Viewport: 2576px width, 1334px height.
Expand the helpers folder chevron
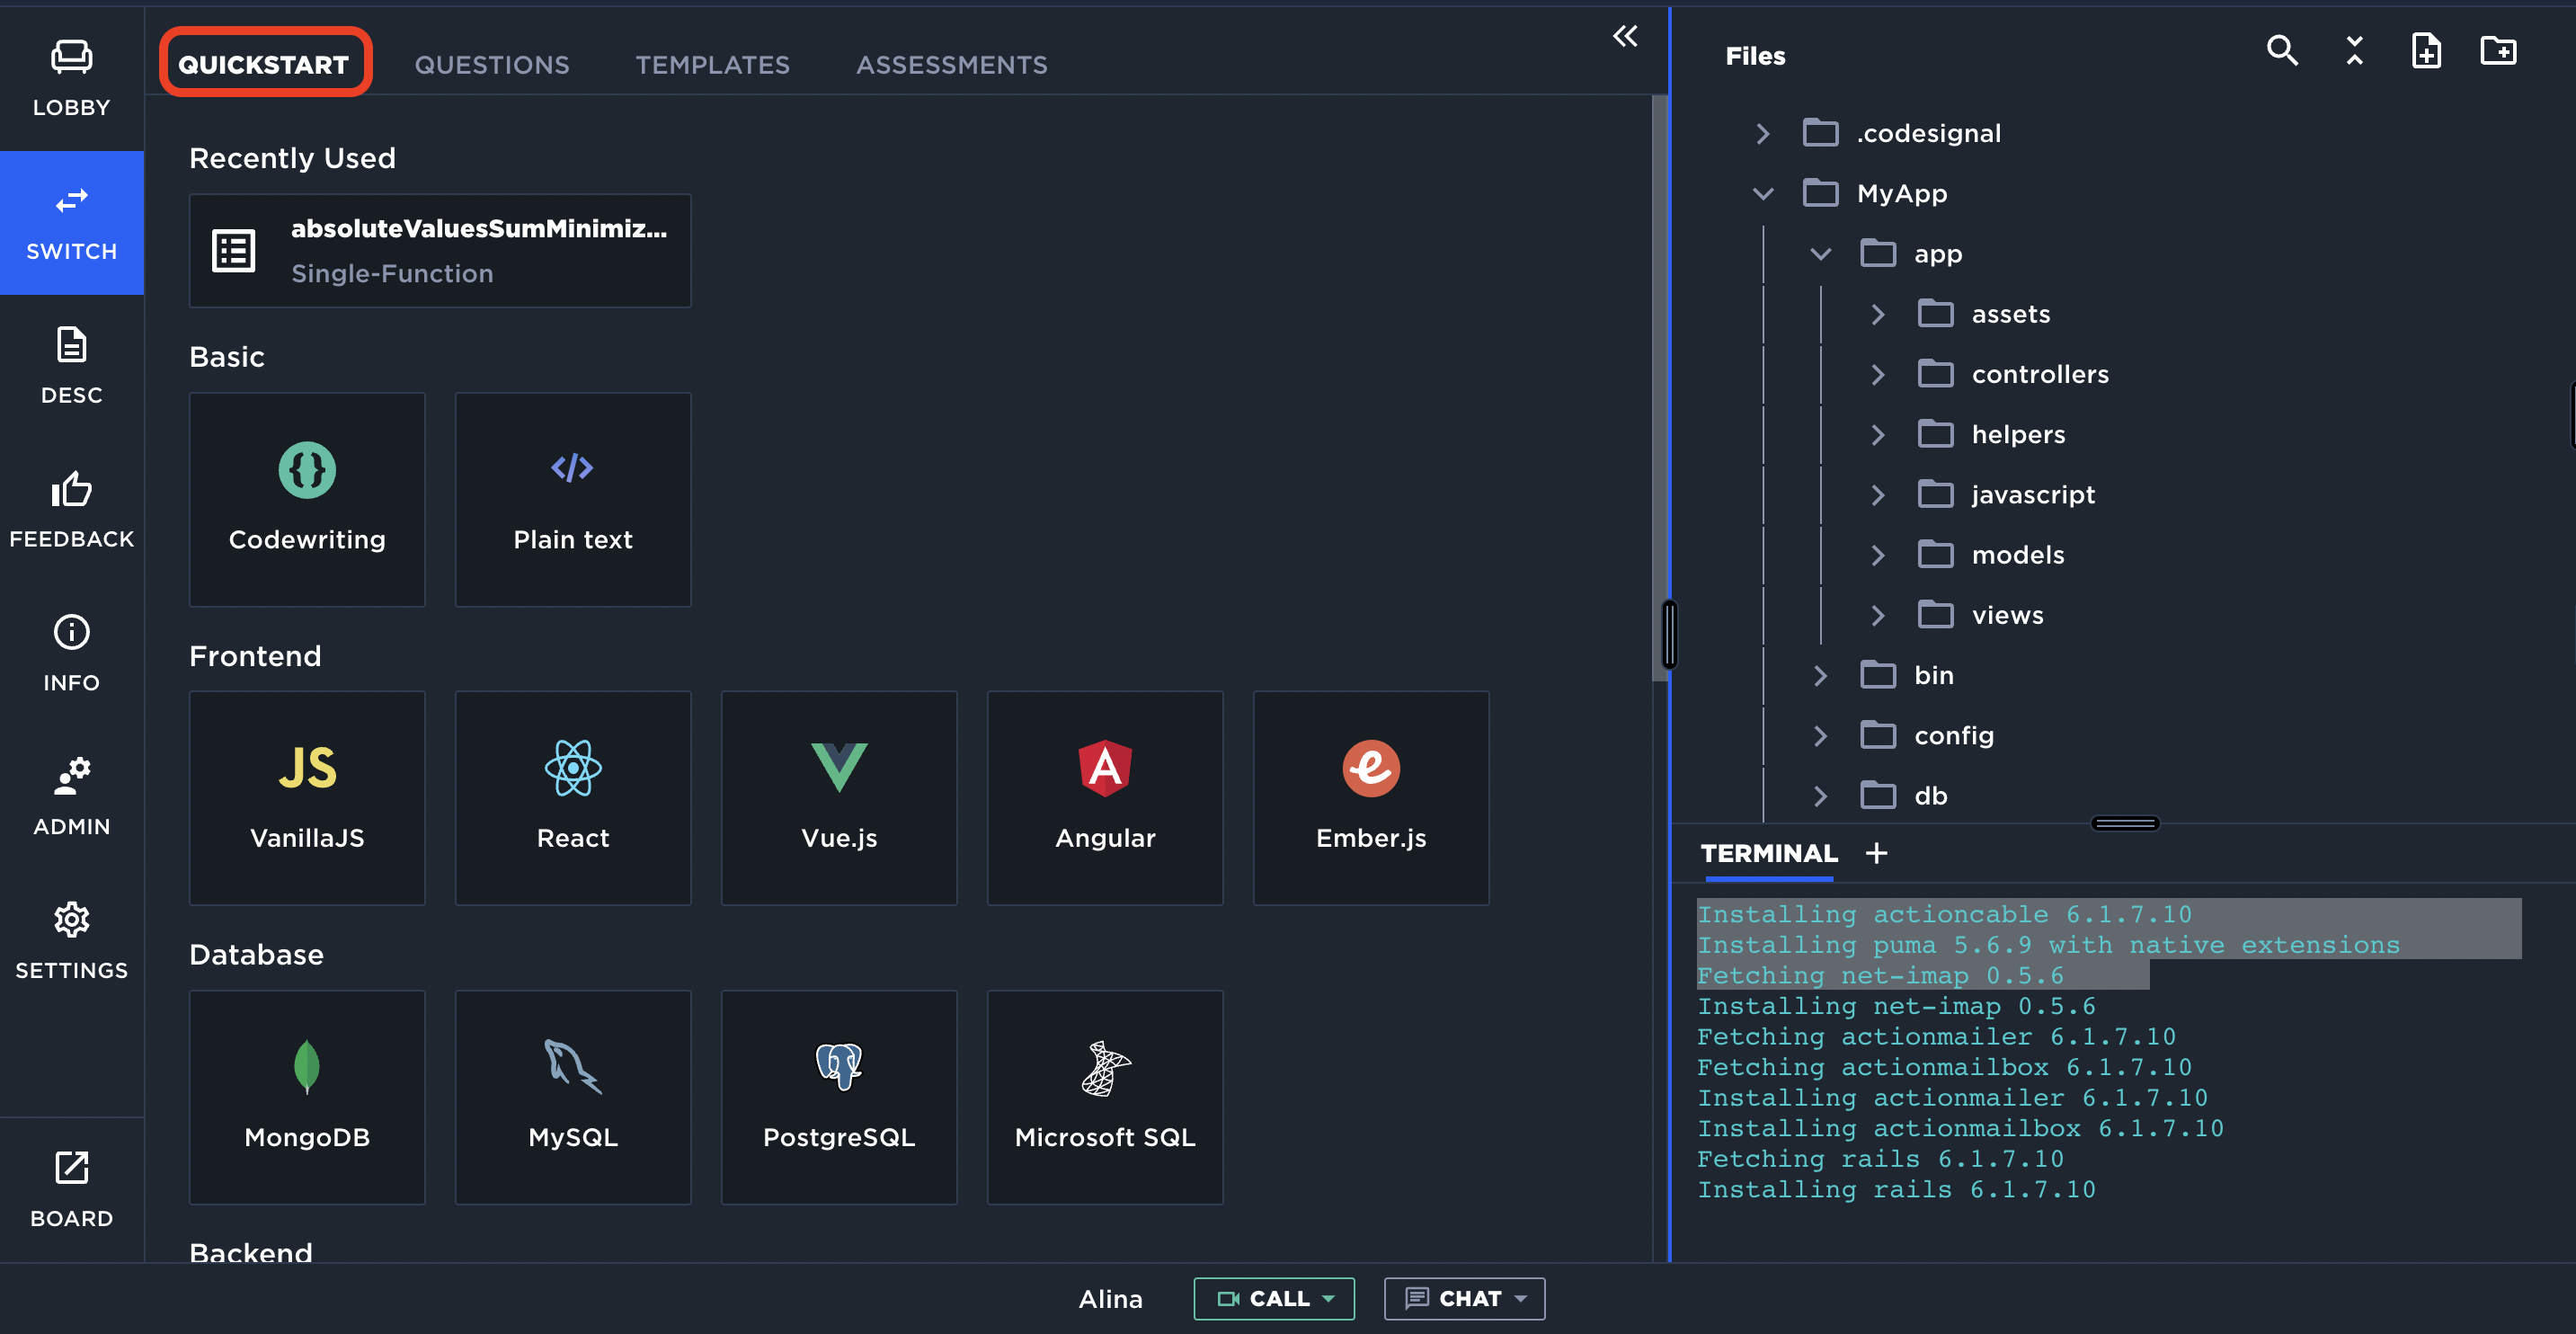(1878, 434)
